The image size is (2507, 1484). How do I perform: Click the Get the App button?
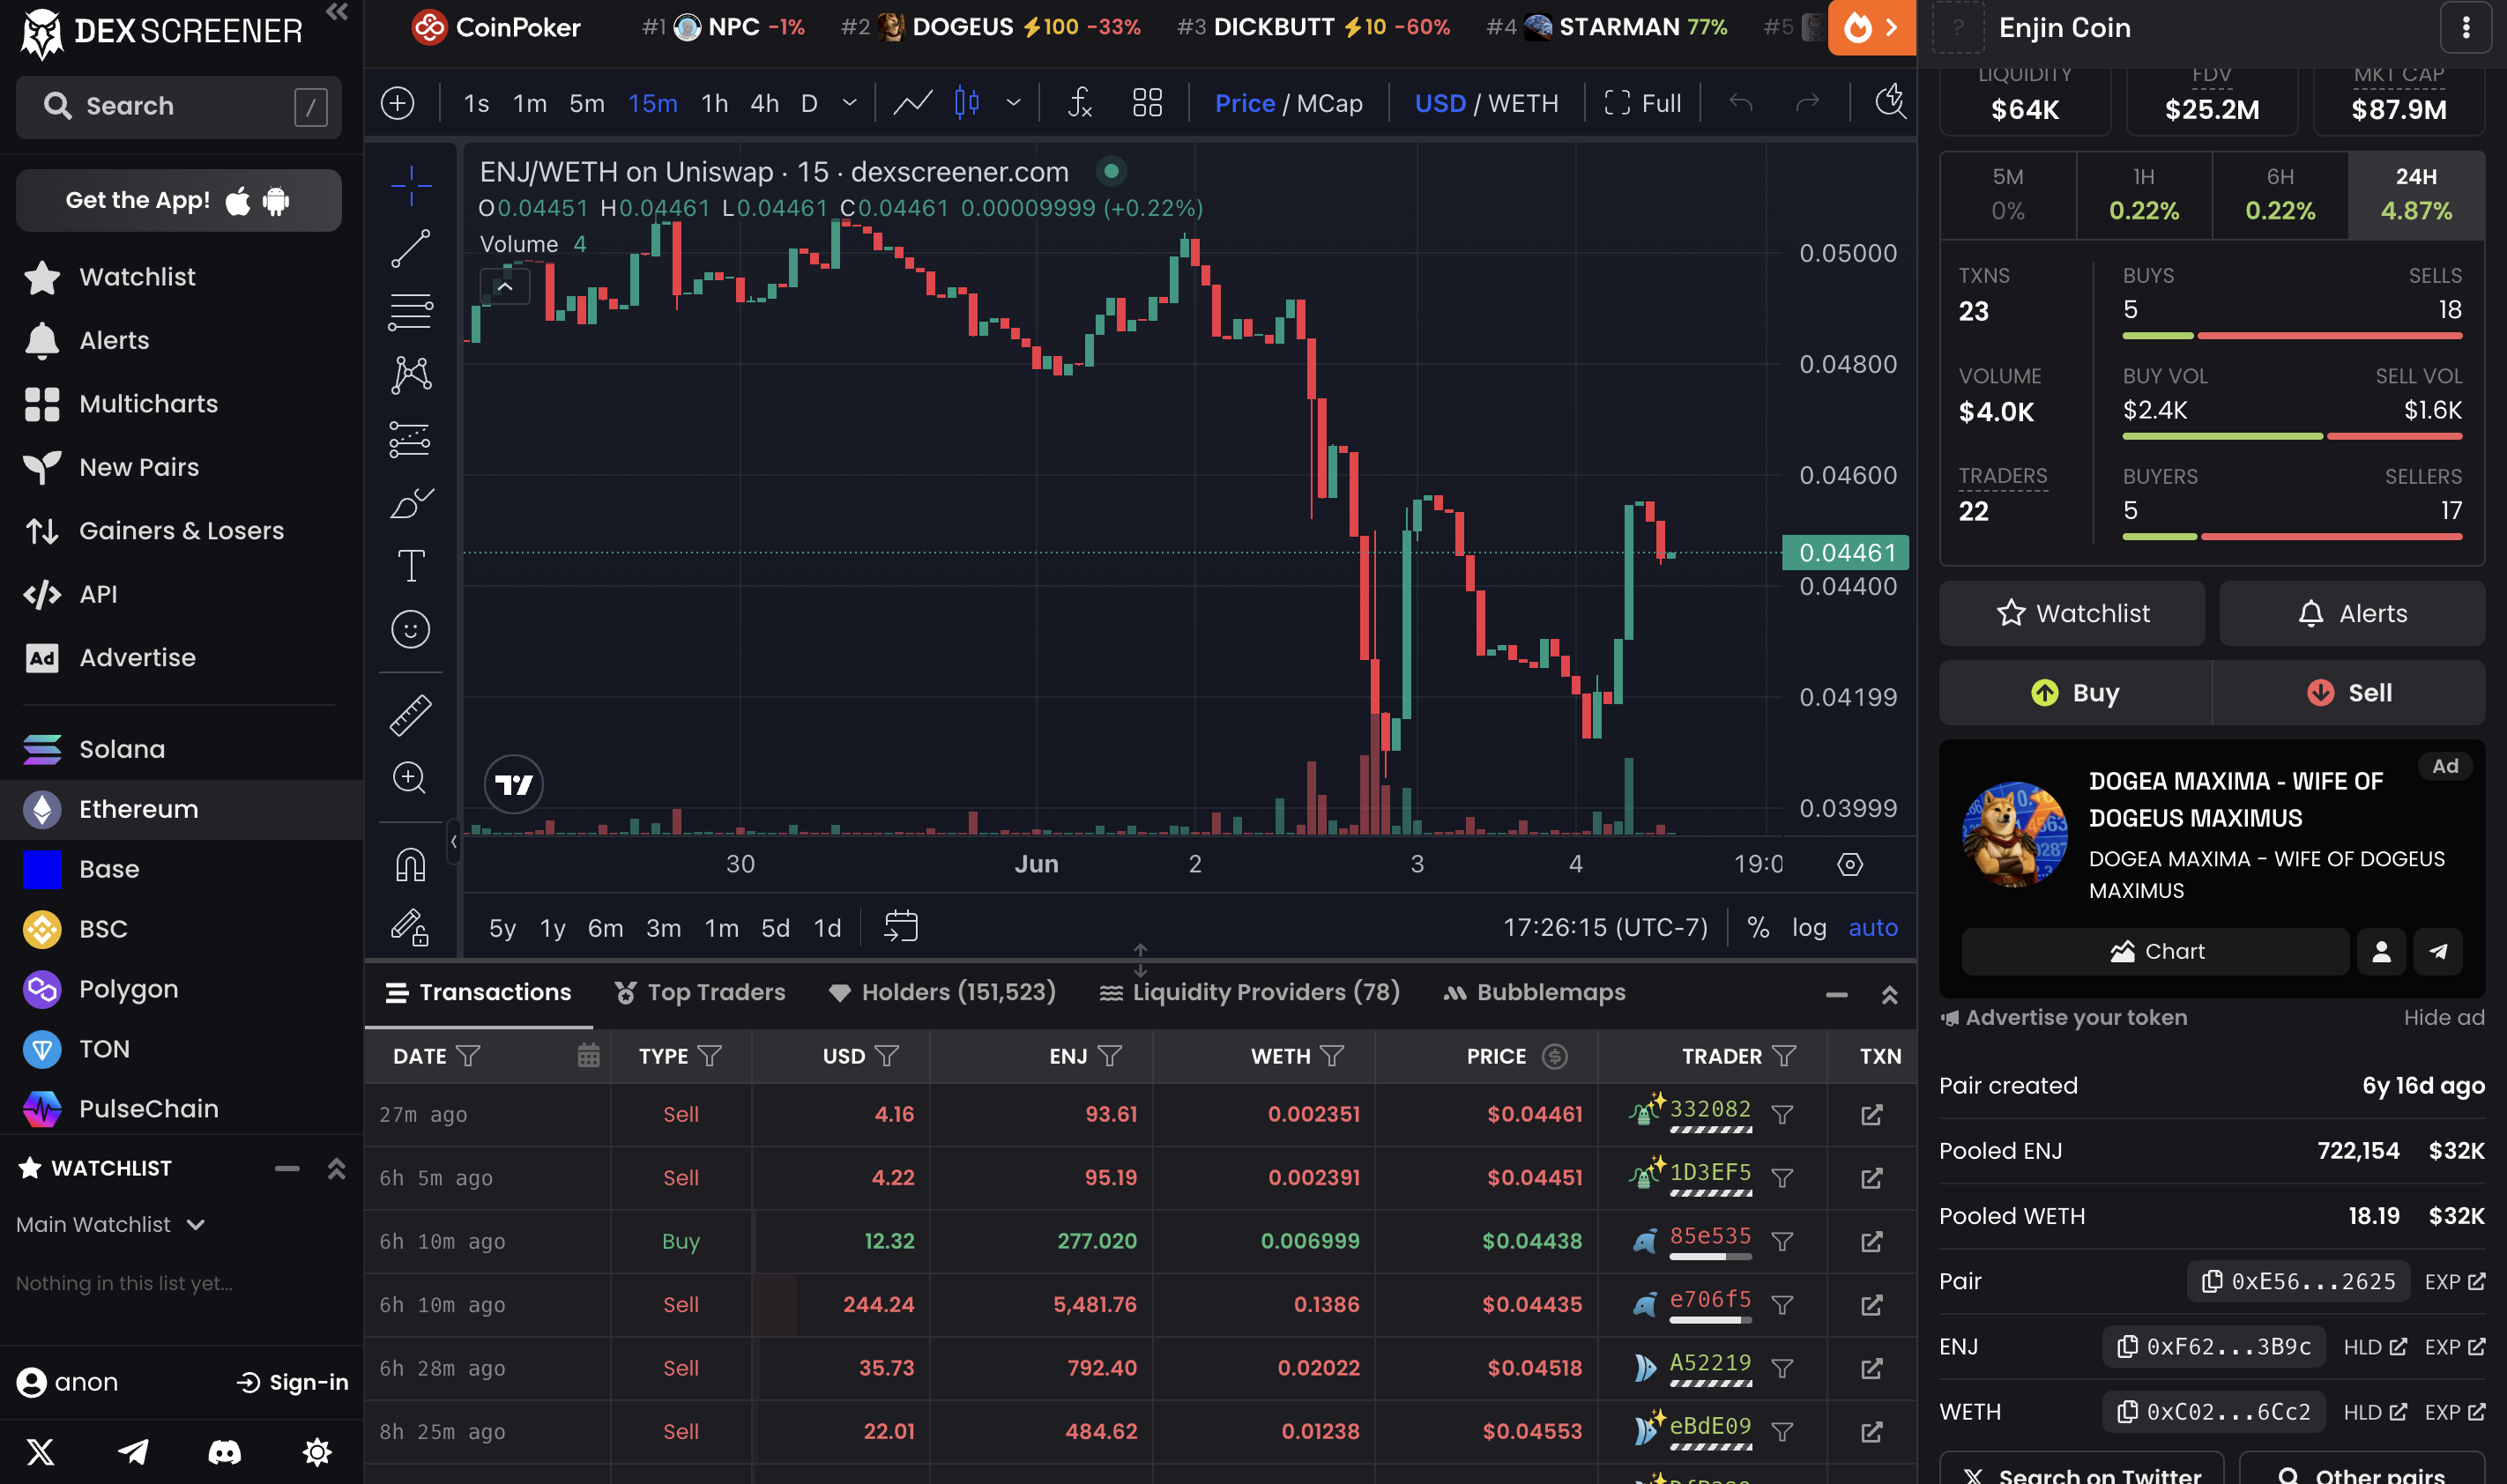[x=178, y=200]
